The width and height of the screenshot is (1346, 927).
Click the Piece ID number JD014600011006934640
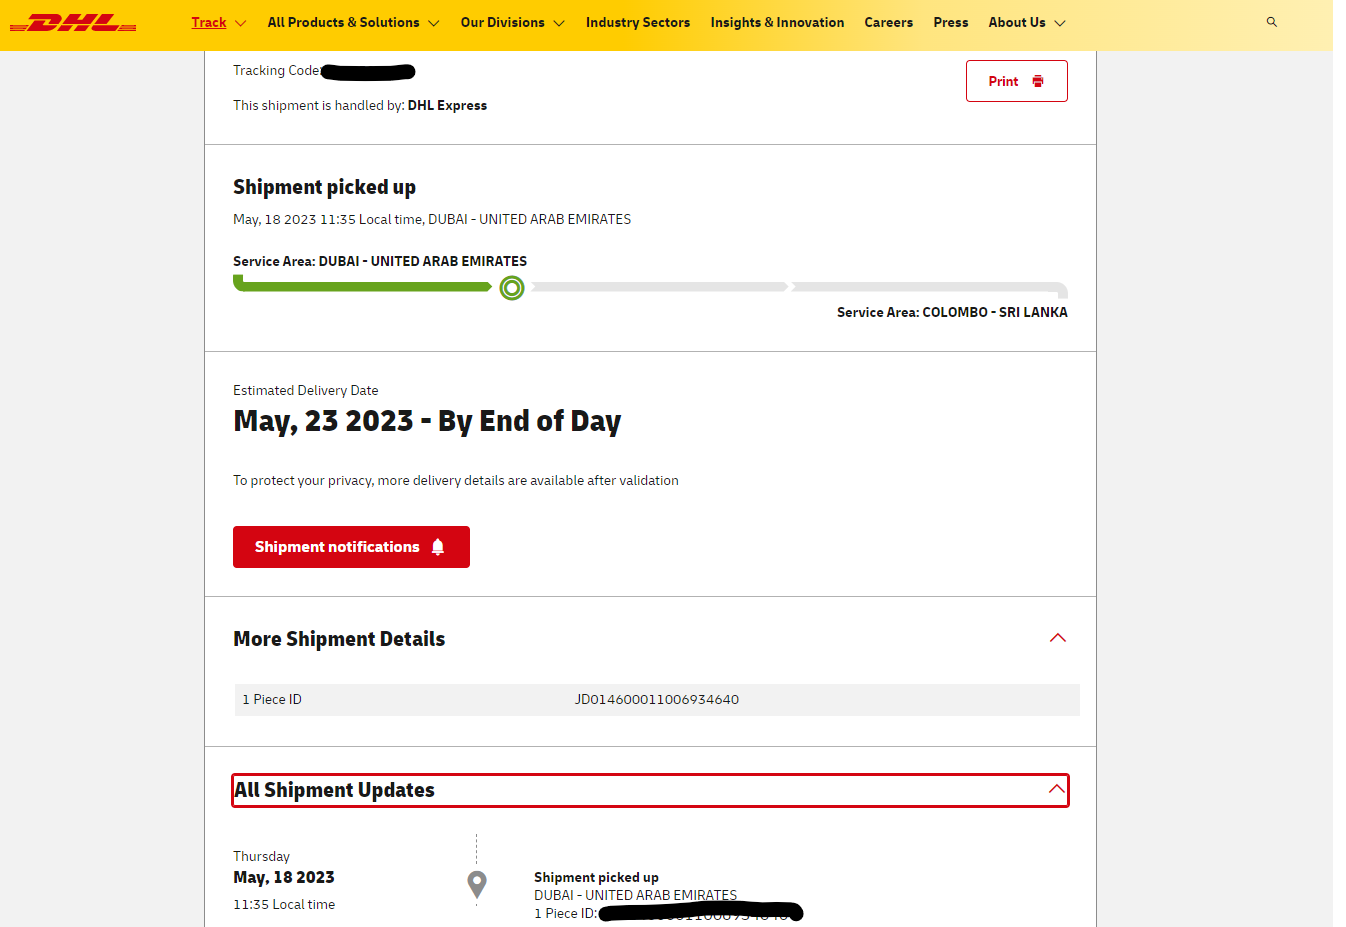pos(657,699)
